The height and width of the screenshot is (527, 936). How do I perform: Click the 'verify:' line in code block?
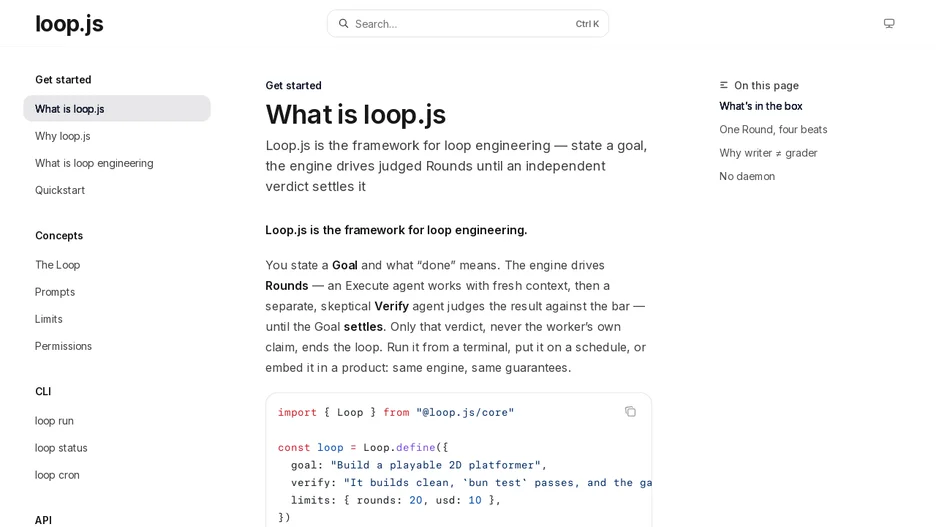[x=471, y=483]
